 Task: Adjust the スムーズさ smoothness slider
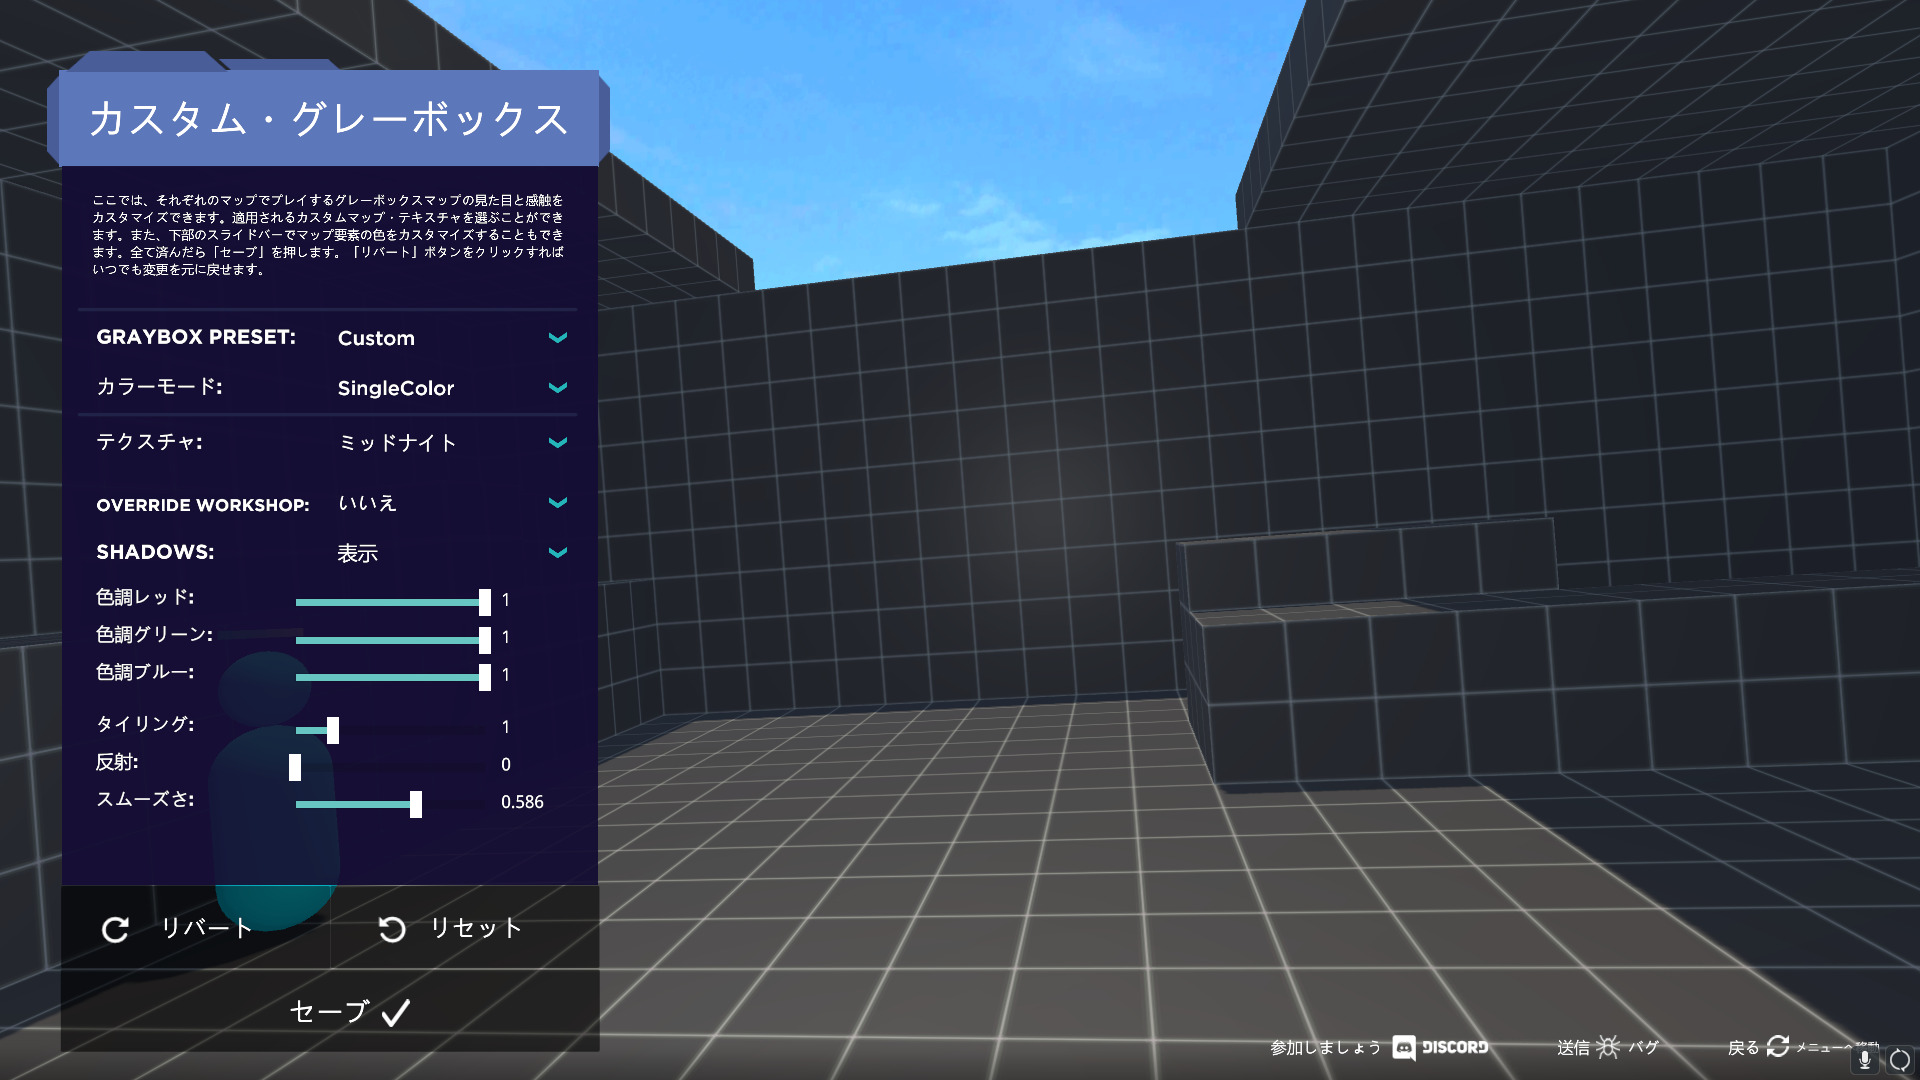pyautogui.click(x=415, y=804)
